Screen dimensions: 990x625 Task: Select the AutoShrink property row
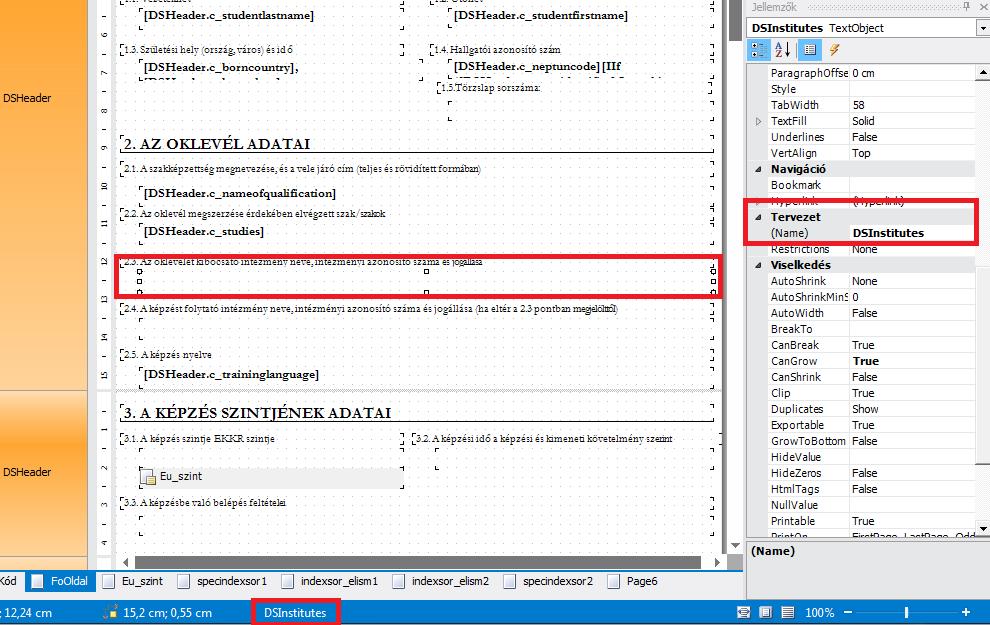pos(871,281)
